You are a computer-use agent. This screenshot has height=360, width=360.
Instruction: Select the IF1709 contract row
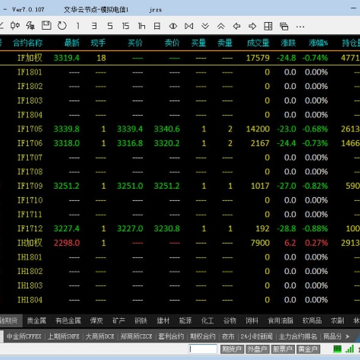180,186
